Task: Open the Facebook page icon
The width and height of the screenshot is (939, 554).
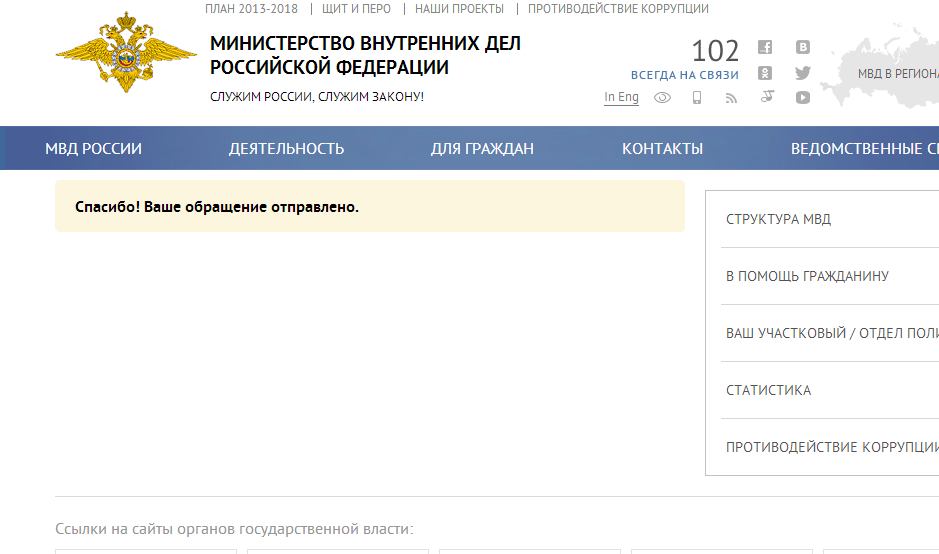Action: [x=765, y=47]
